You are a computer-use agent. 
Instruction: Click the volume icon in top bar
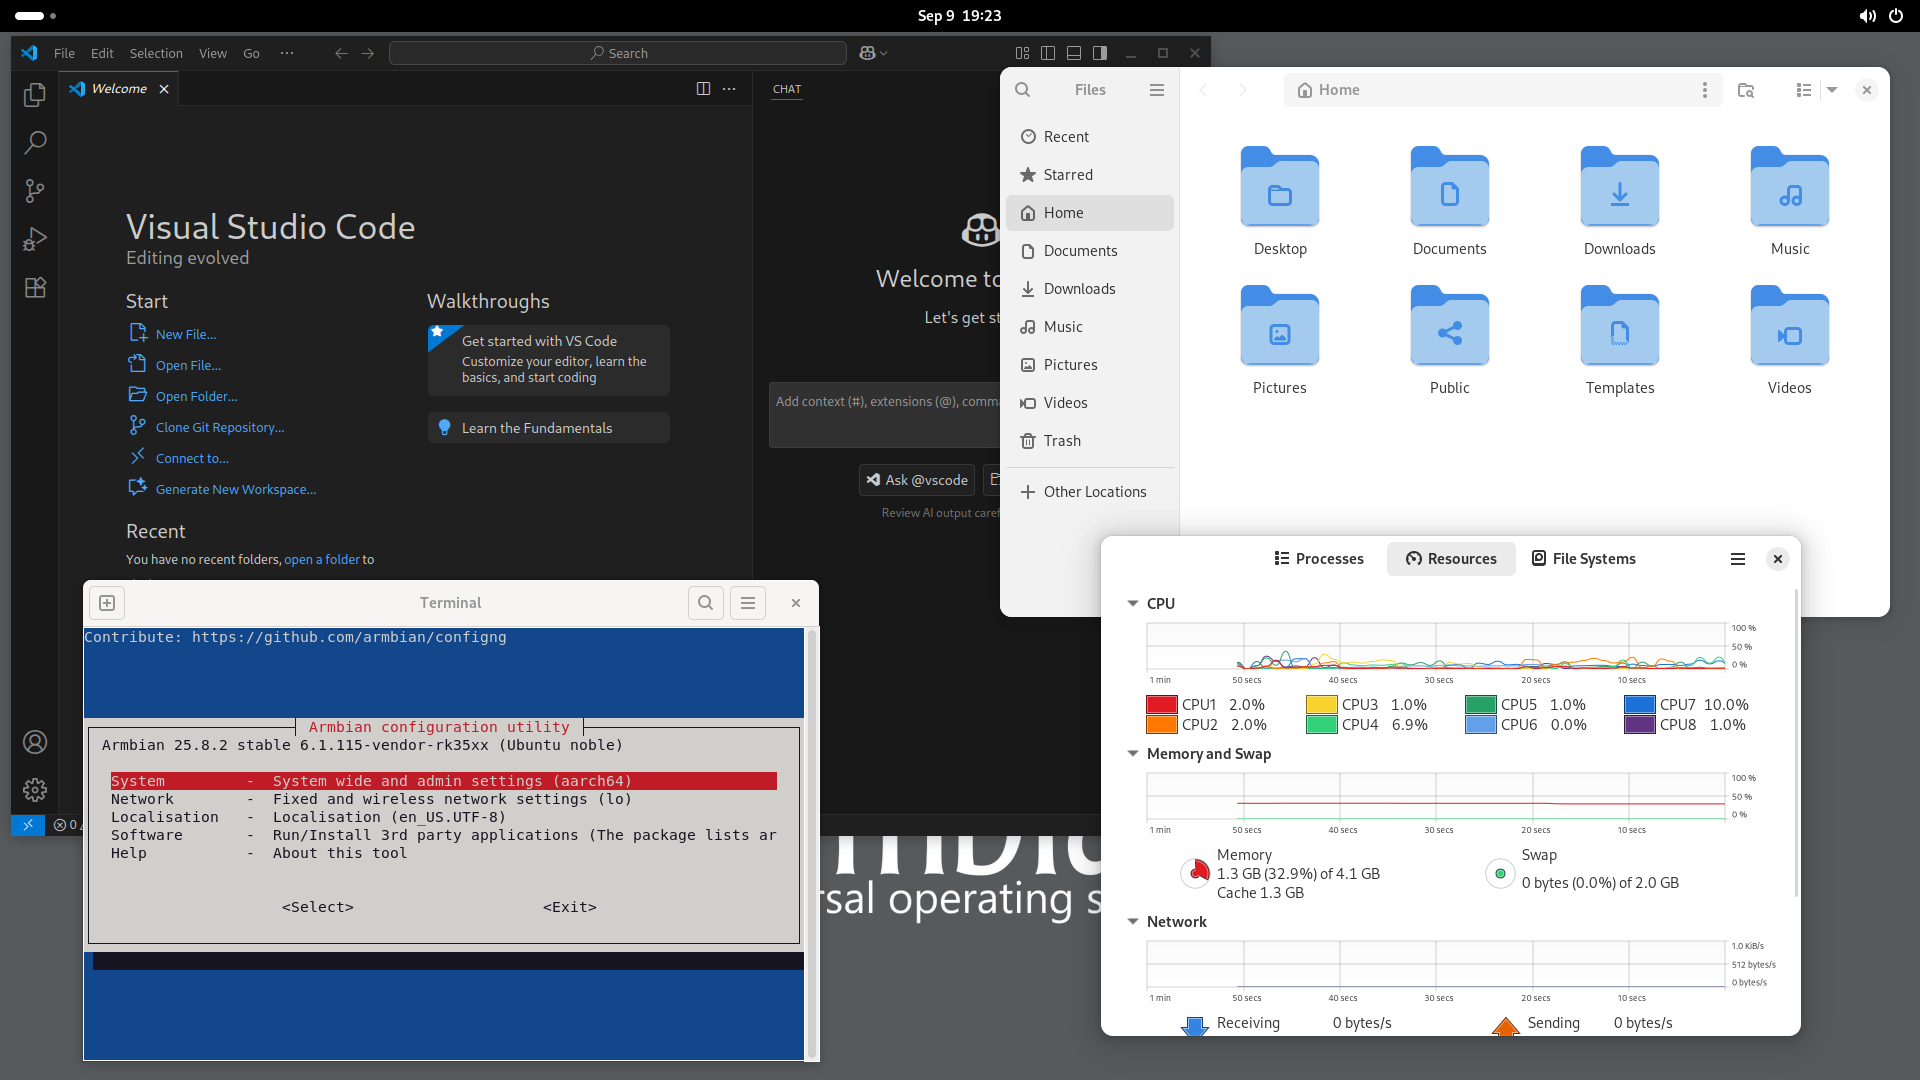click(1867, 16)
